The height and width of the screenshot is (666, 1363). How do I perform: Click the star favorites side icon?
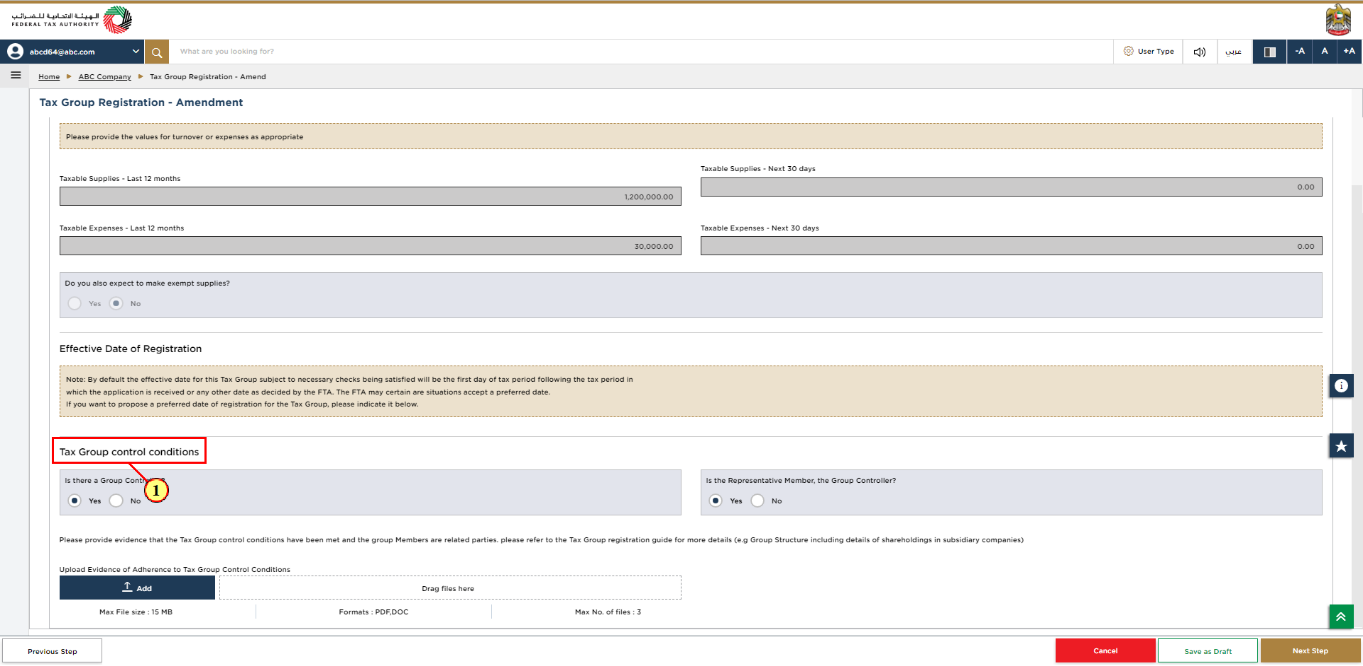(x=1341, y=446)
